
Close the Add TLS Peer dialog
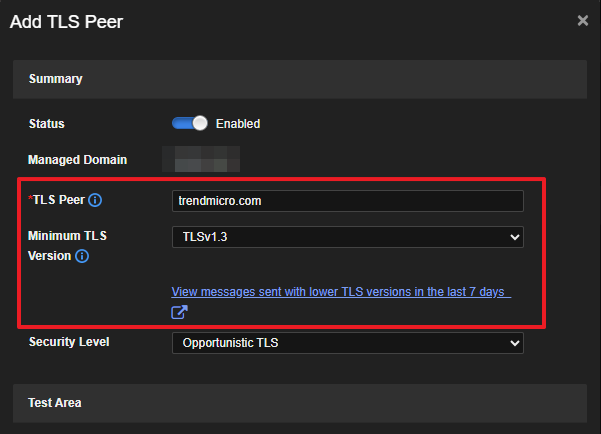coord(583,20)
